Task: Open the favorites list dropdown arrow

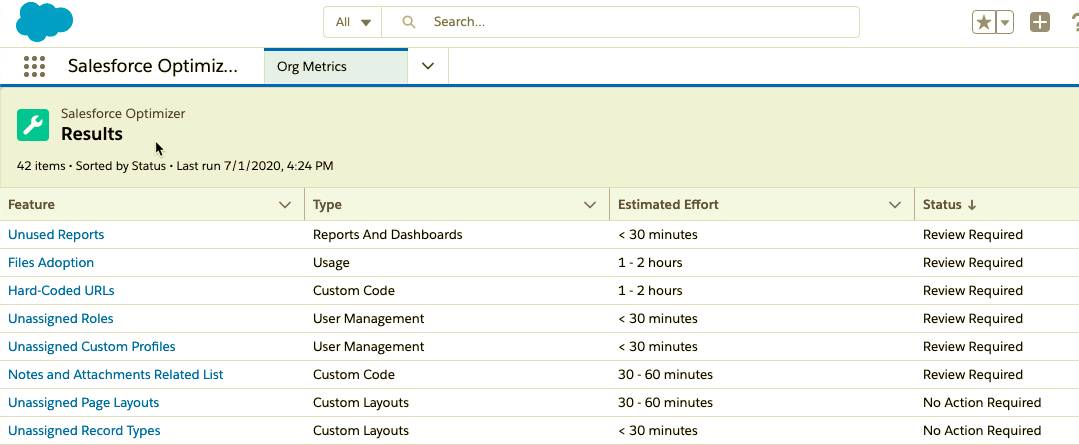Action: coord(1005,22)
